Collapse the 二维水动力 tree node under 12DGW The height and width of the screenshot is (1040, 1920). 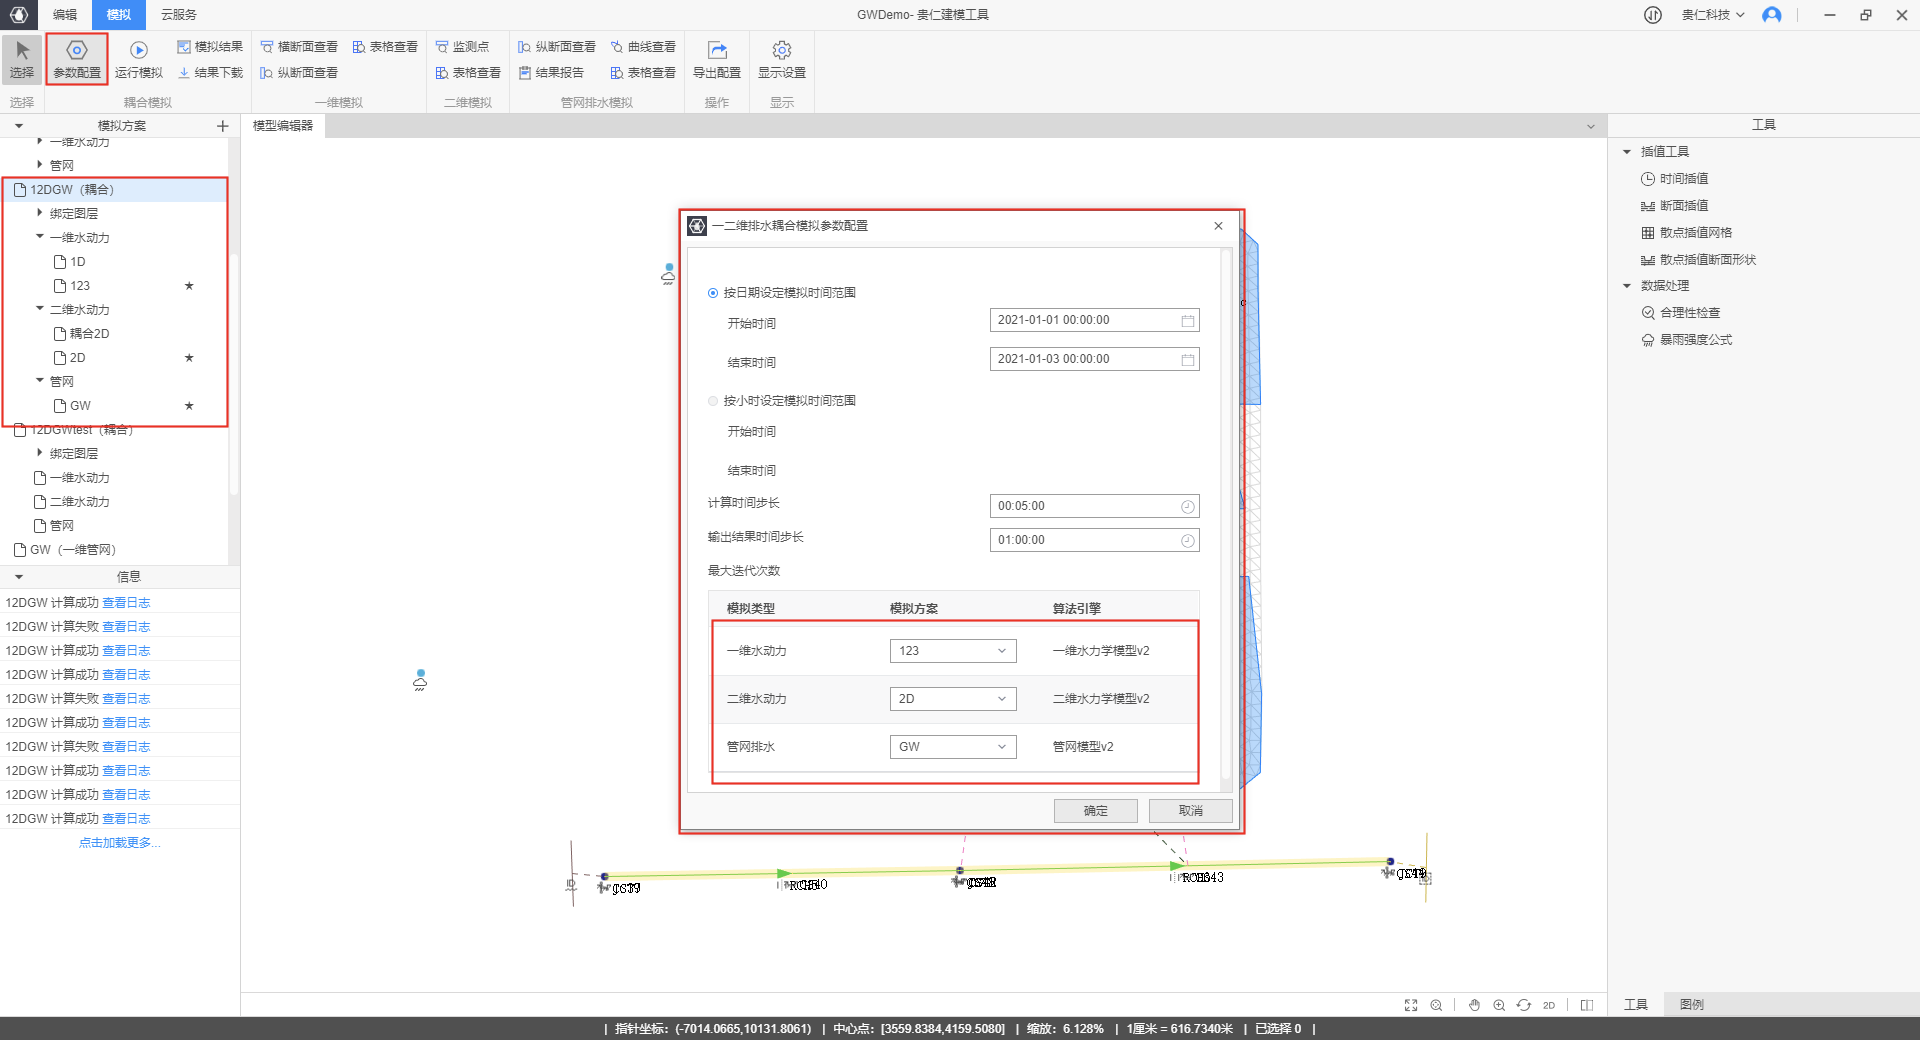coord(40,309)
